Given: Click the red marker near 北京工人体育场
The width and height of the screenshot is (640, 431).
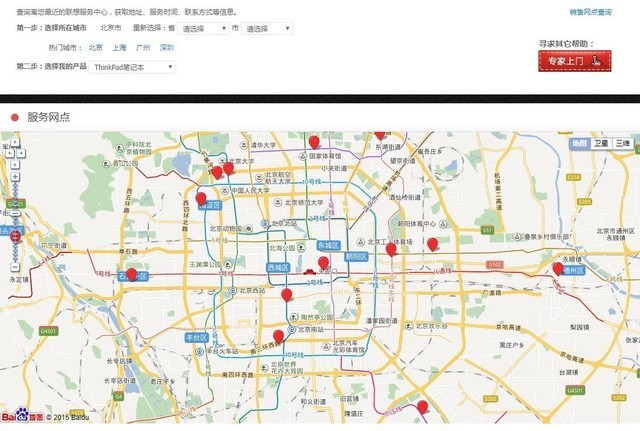Looking at the screenshot, I should click(391, 249).
